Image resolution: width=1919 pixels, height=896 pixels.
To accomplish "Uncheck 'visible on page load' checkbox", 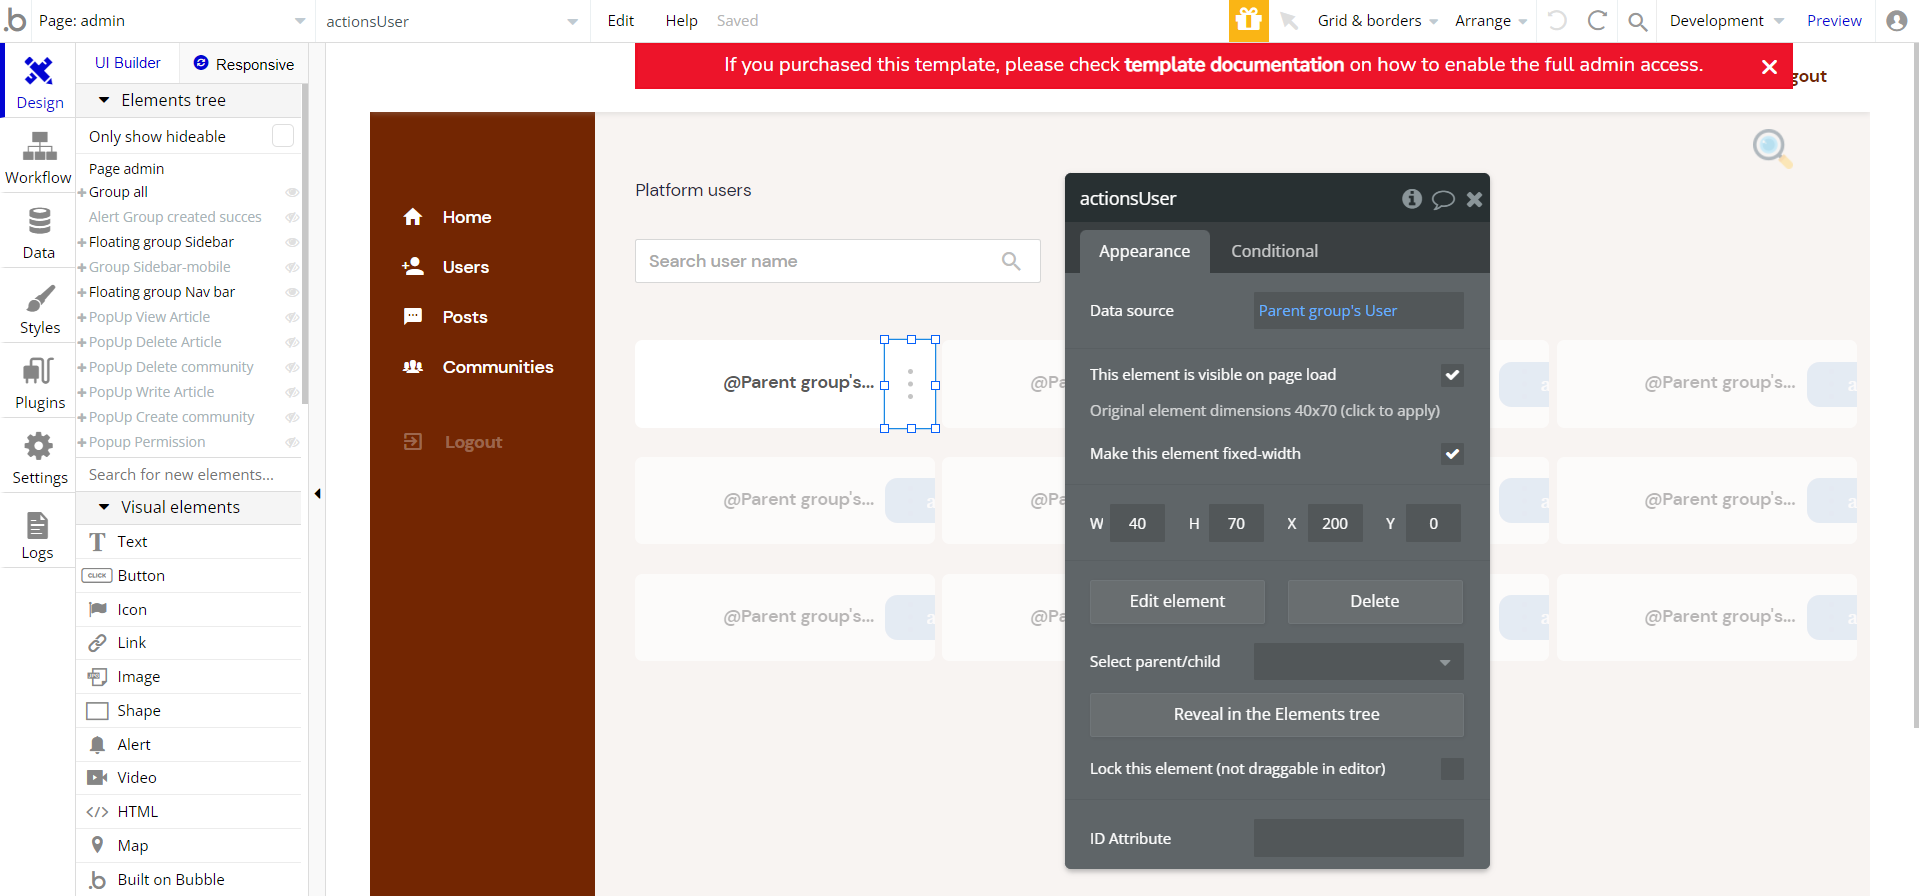I will 1452,375.
